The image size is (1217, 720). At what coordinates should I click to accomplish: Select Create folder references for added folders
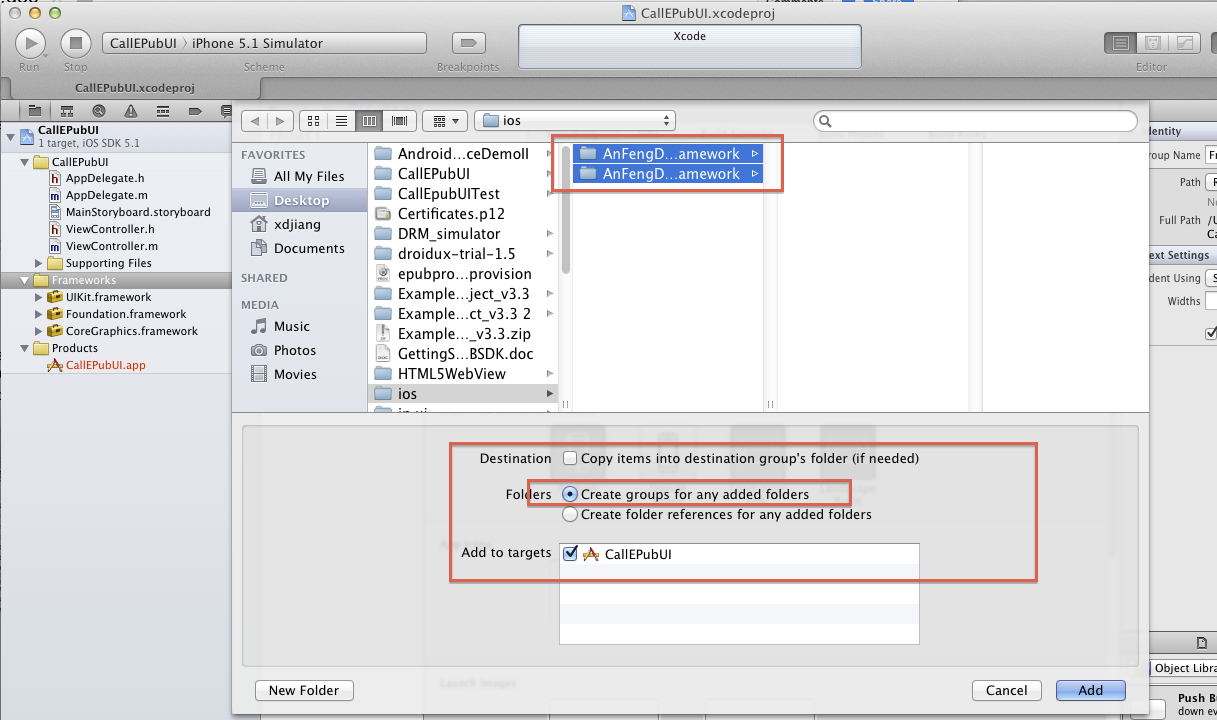pos(570,514)
